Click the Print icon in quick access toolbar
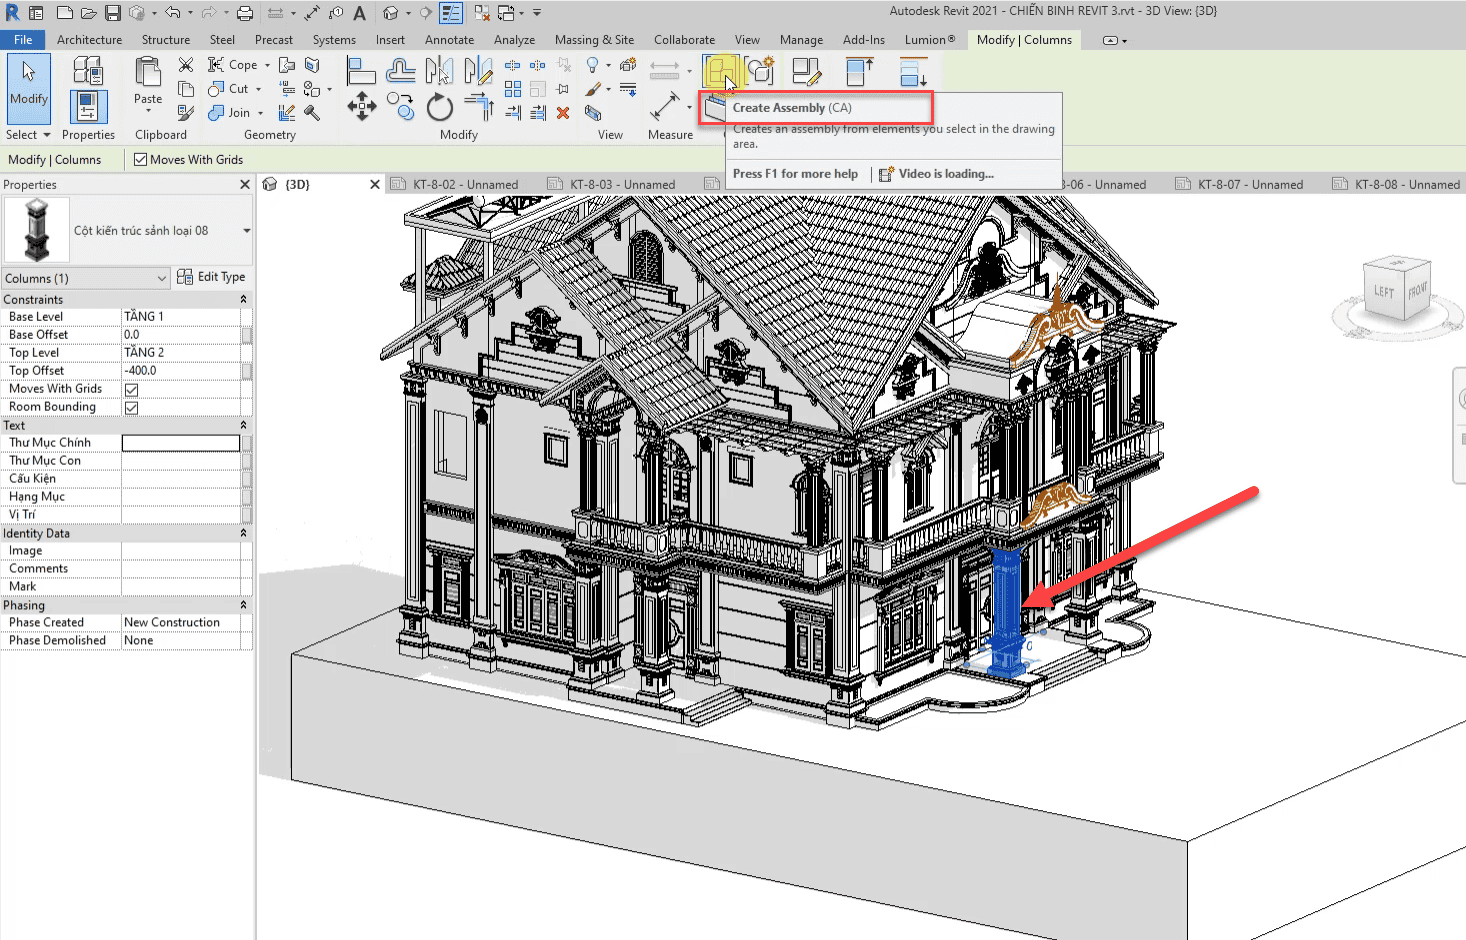The image size is (1466, 940). 244,13
